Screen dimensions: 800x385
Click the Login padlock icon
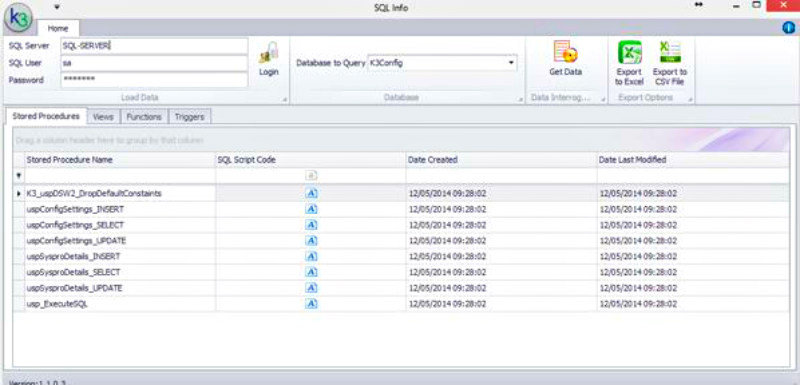point(268,53)
